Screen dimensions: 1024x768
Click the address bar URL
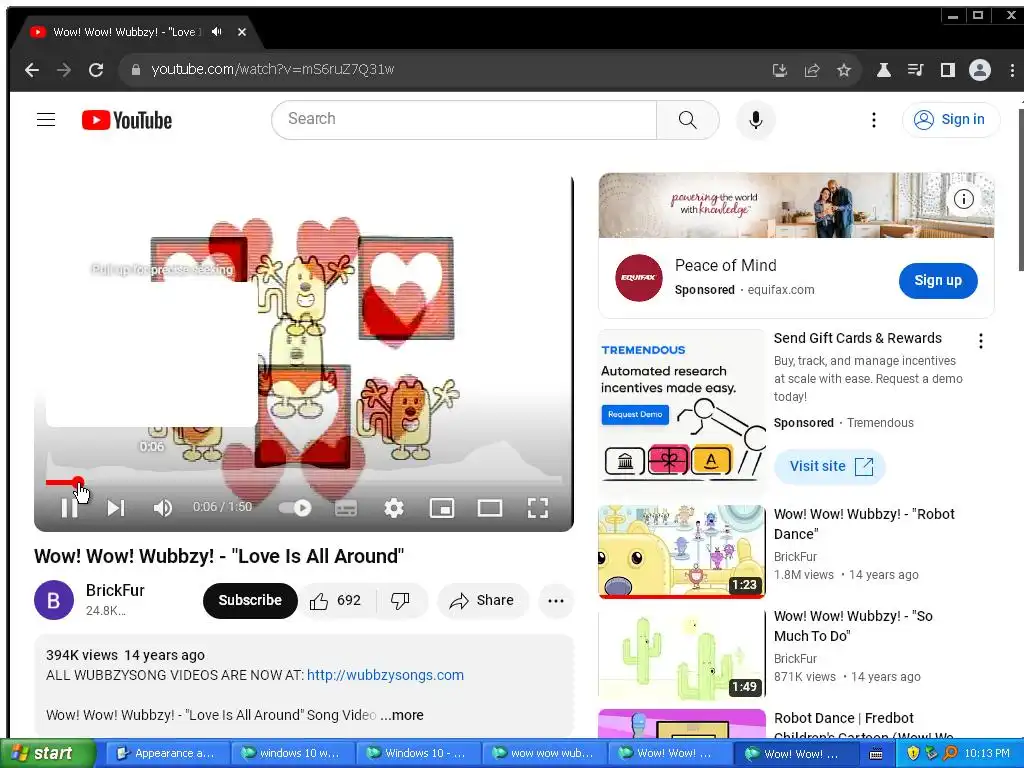tap(272, 69)
